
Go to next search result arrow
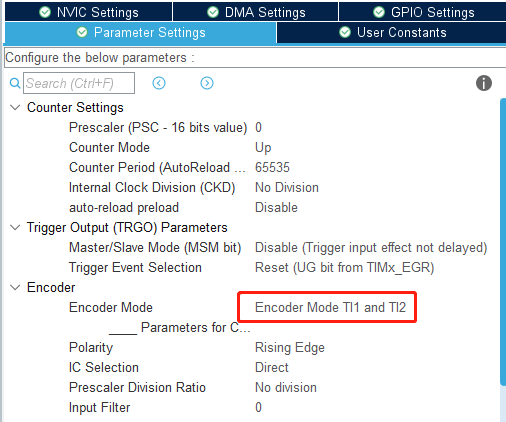207,83
